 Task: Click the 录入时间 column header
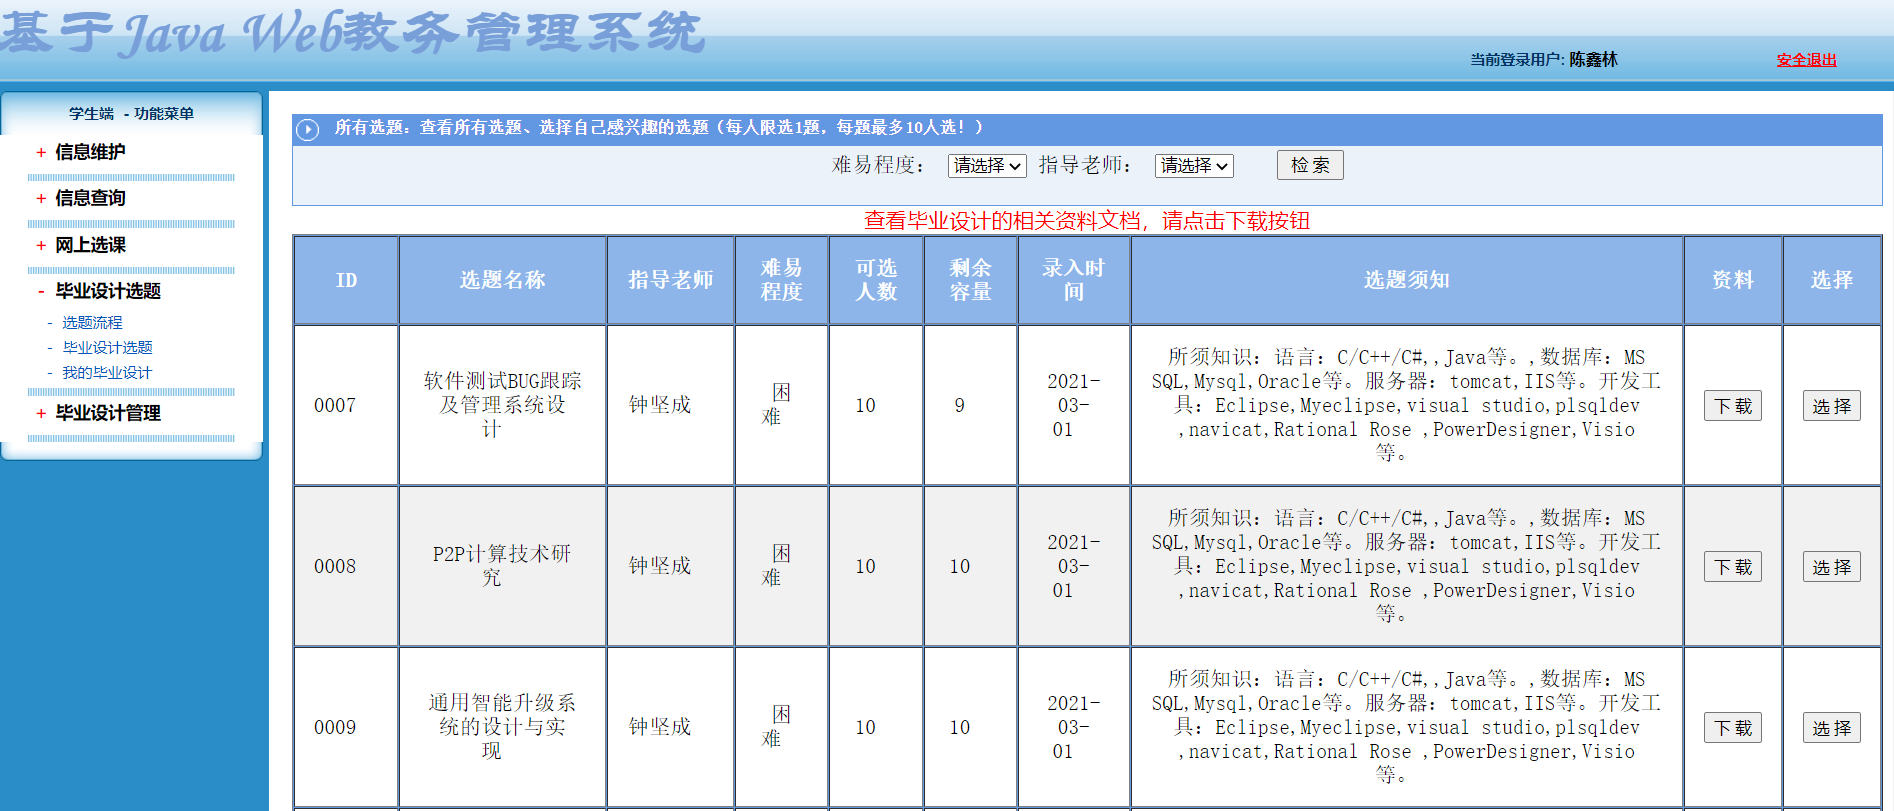coord(1074,281)
